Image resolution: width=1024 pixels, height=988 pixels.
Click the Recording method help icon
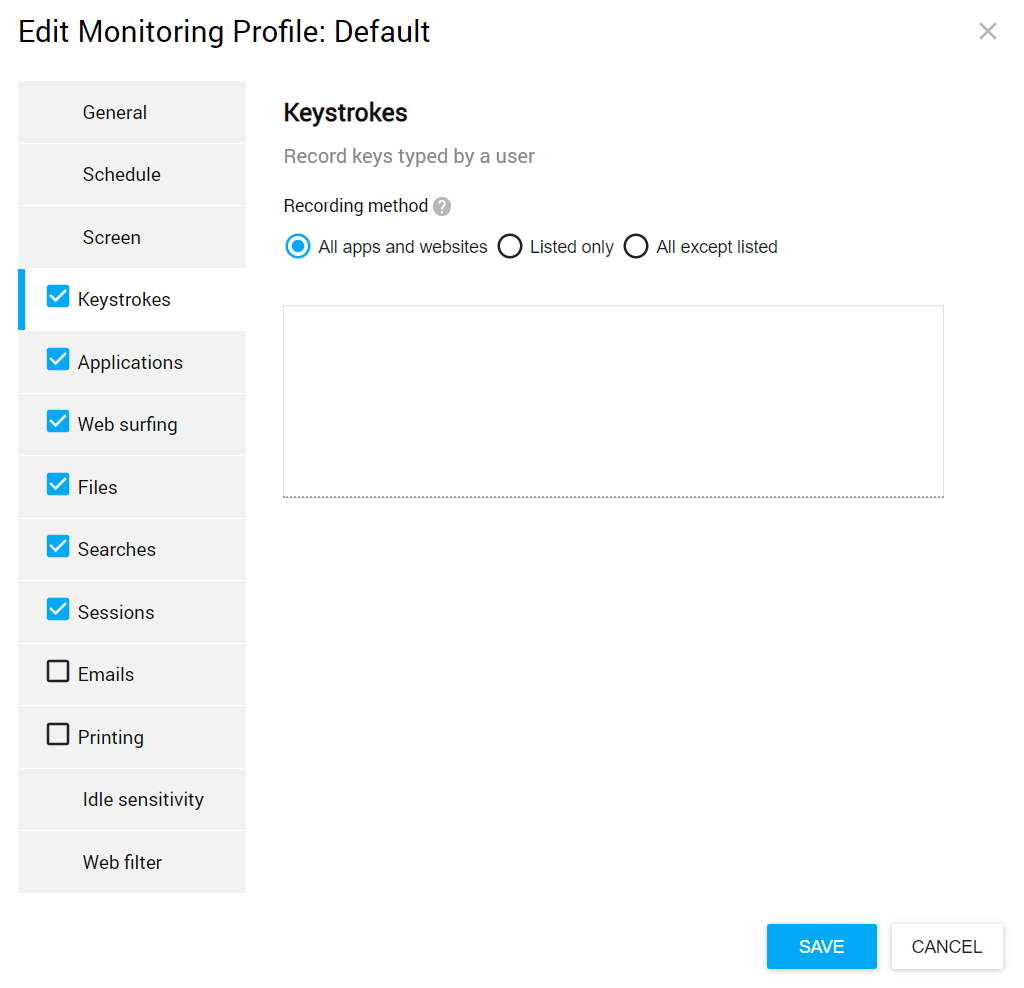442,207
